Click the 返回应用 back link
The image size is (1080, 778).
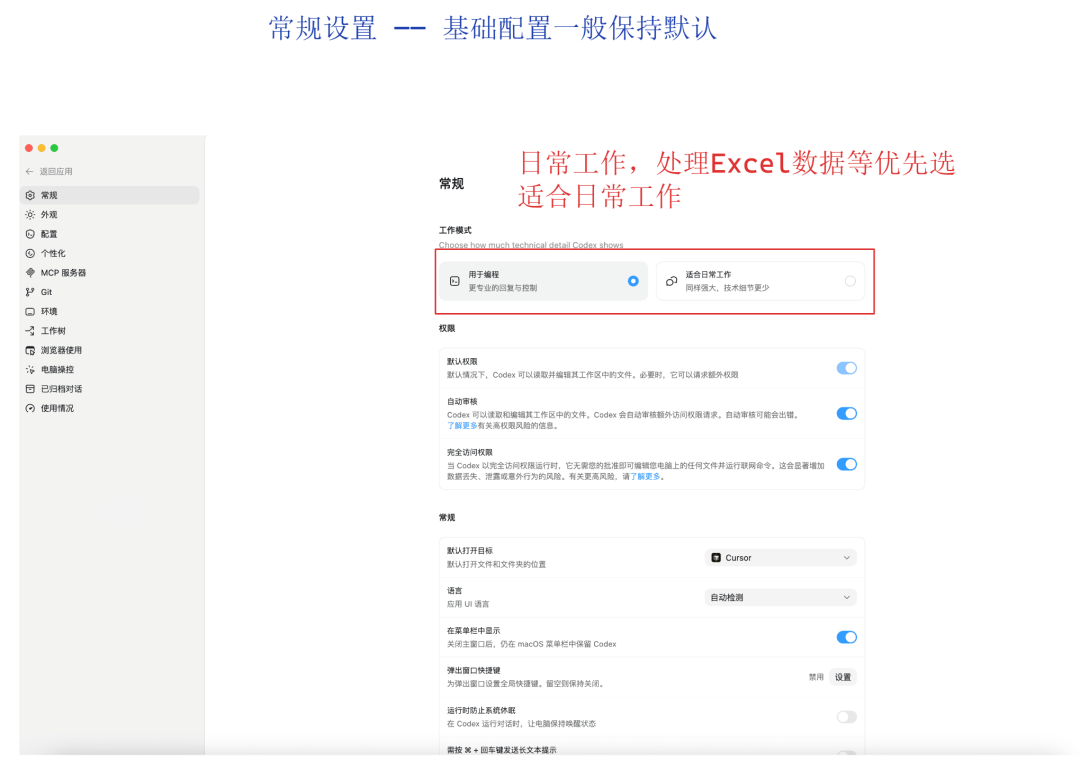49,171
